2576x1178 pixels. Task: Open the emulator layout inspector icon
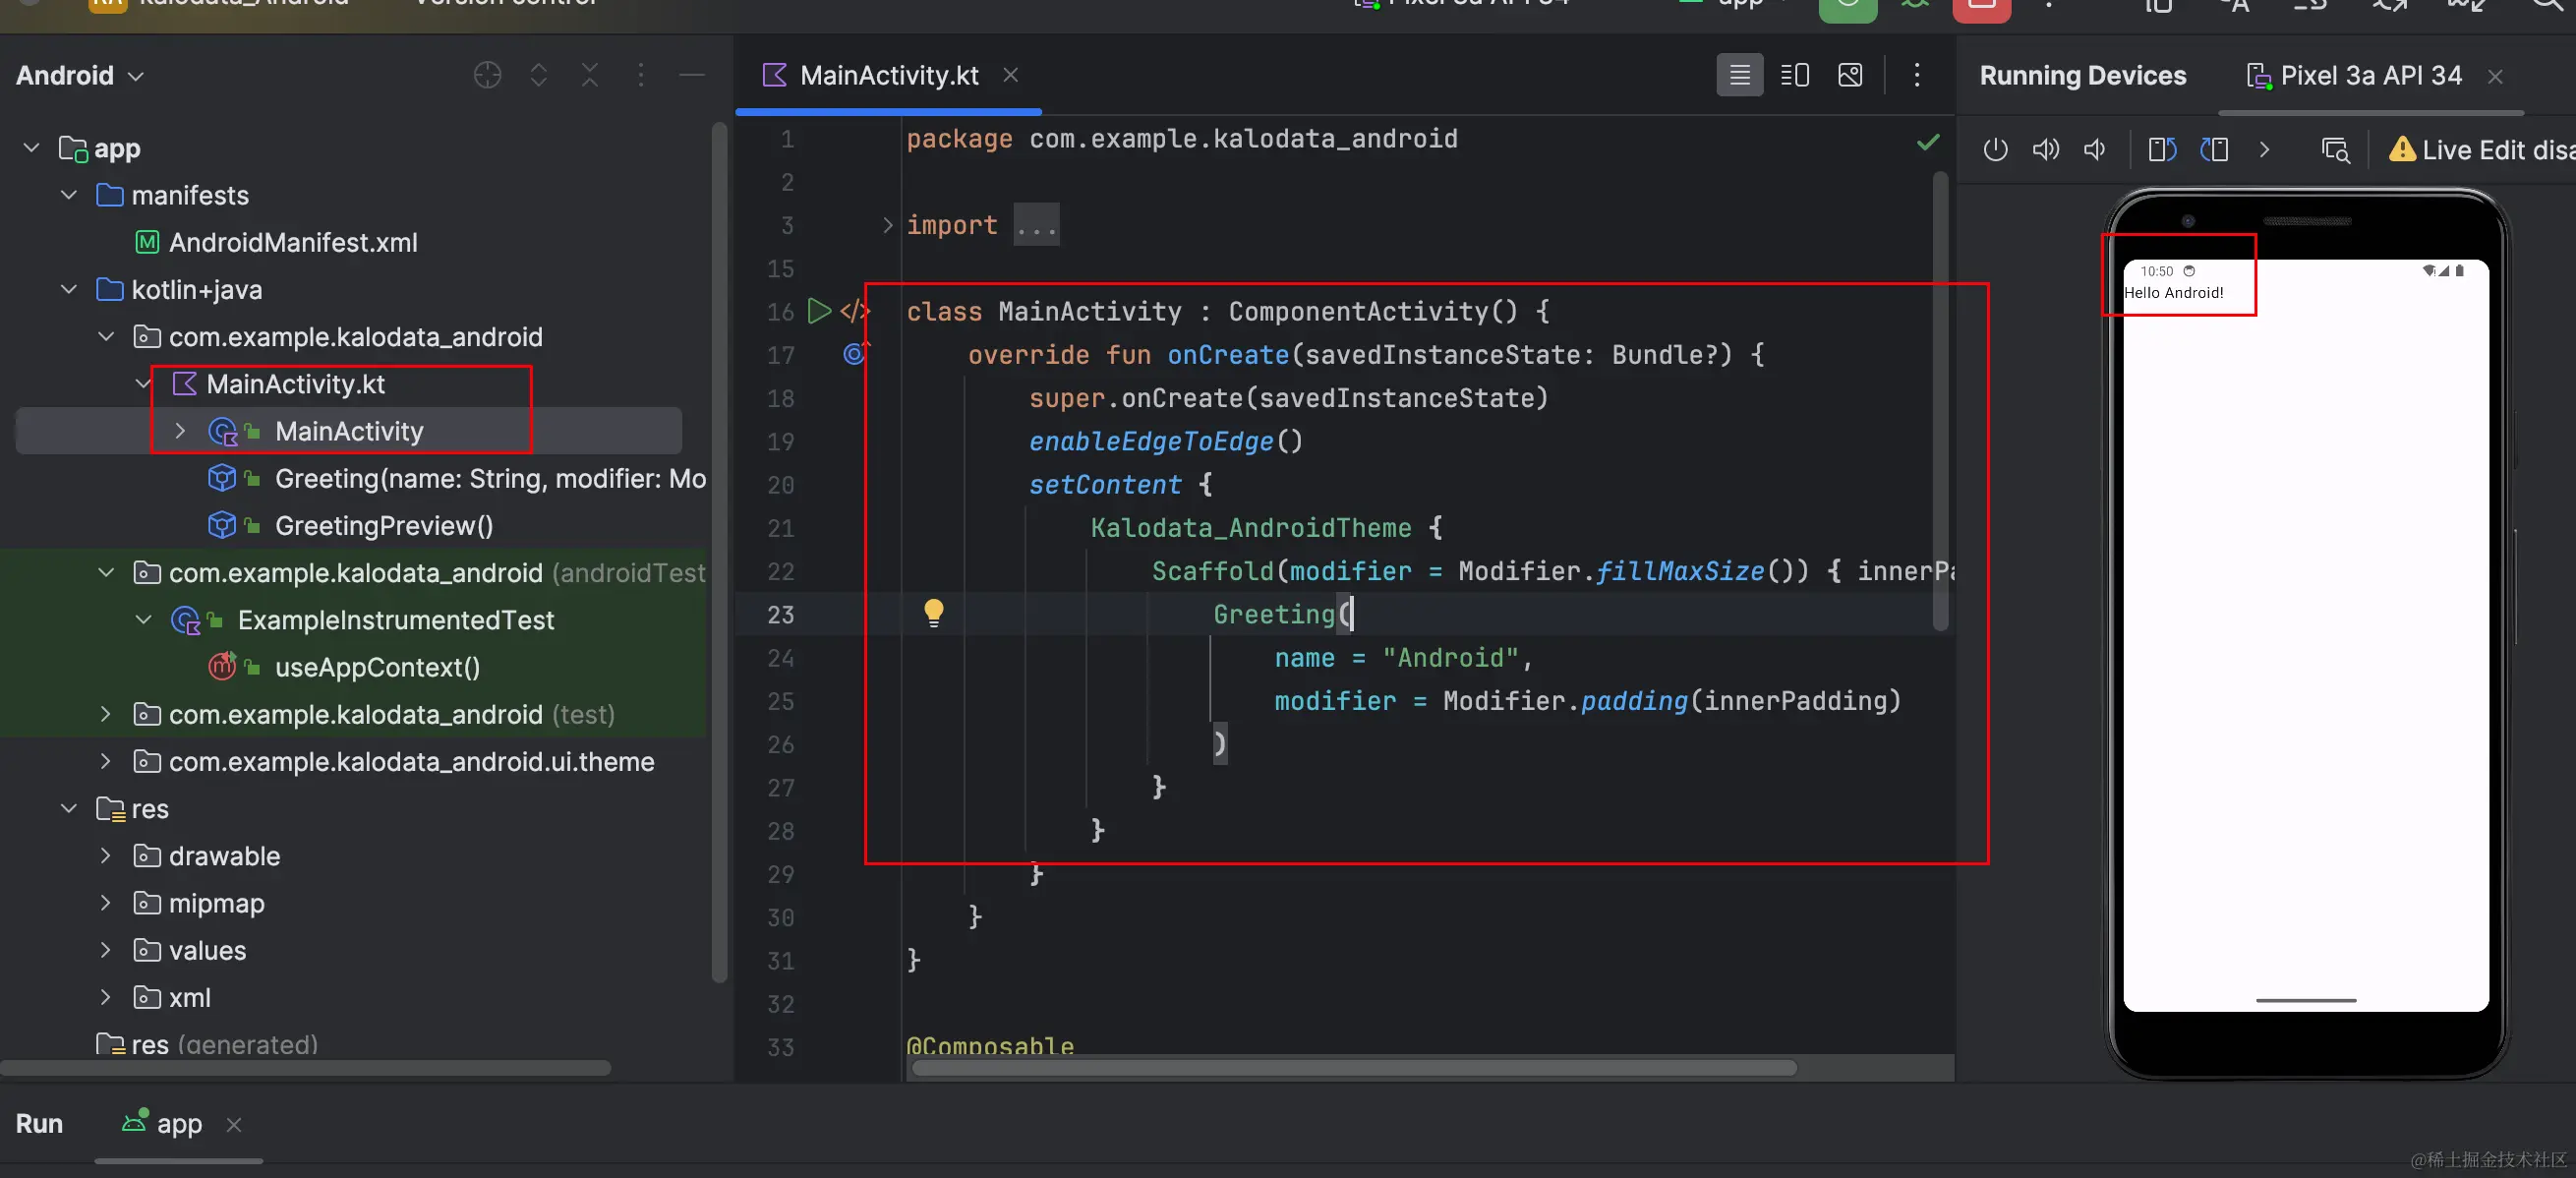tap(2335, 150)
